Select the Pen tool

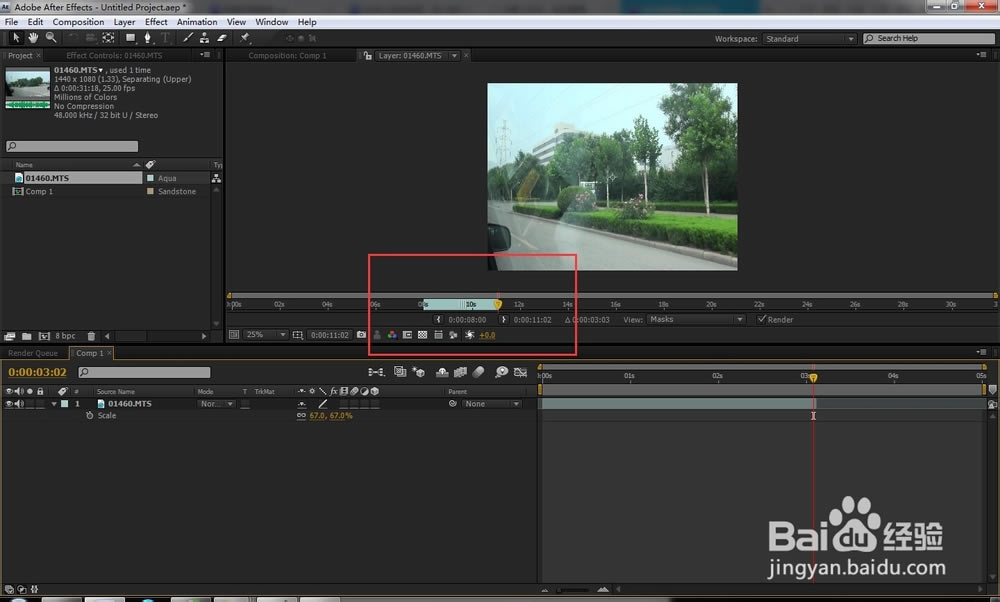tap(148, 37)
